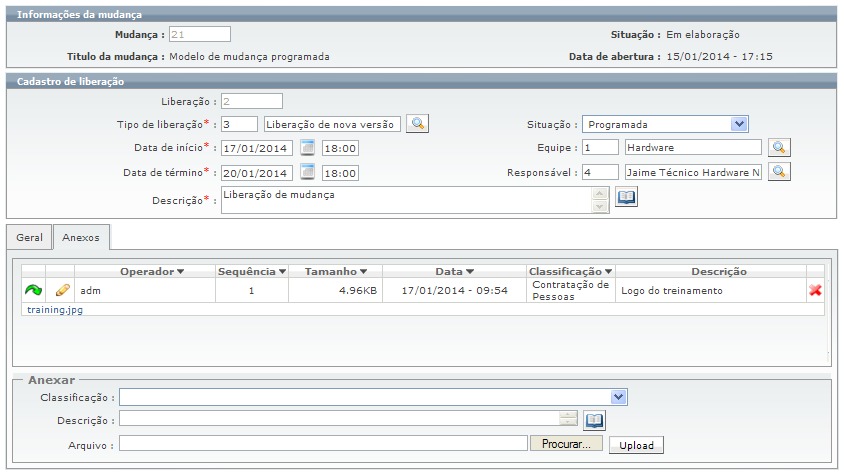The height and width of the screenshot is (475, 844).
Task: Click the green arrow icon in the attachment row
Action: [x=34, y=291]
